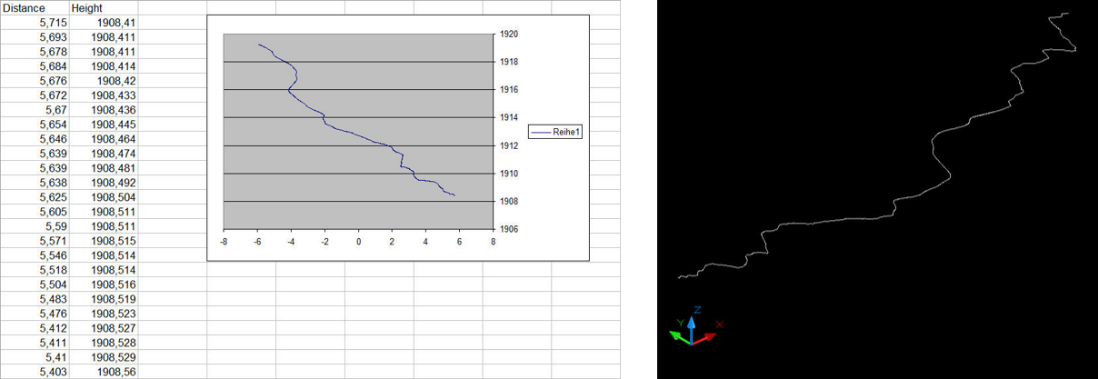1098x379 pixels.
Task: Select the cell containing 1908,414
Action: coord(104,66)
